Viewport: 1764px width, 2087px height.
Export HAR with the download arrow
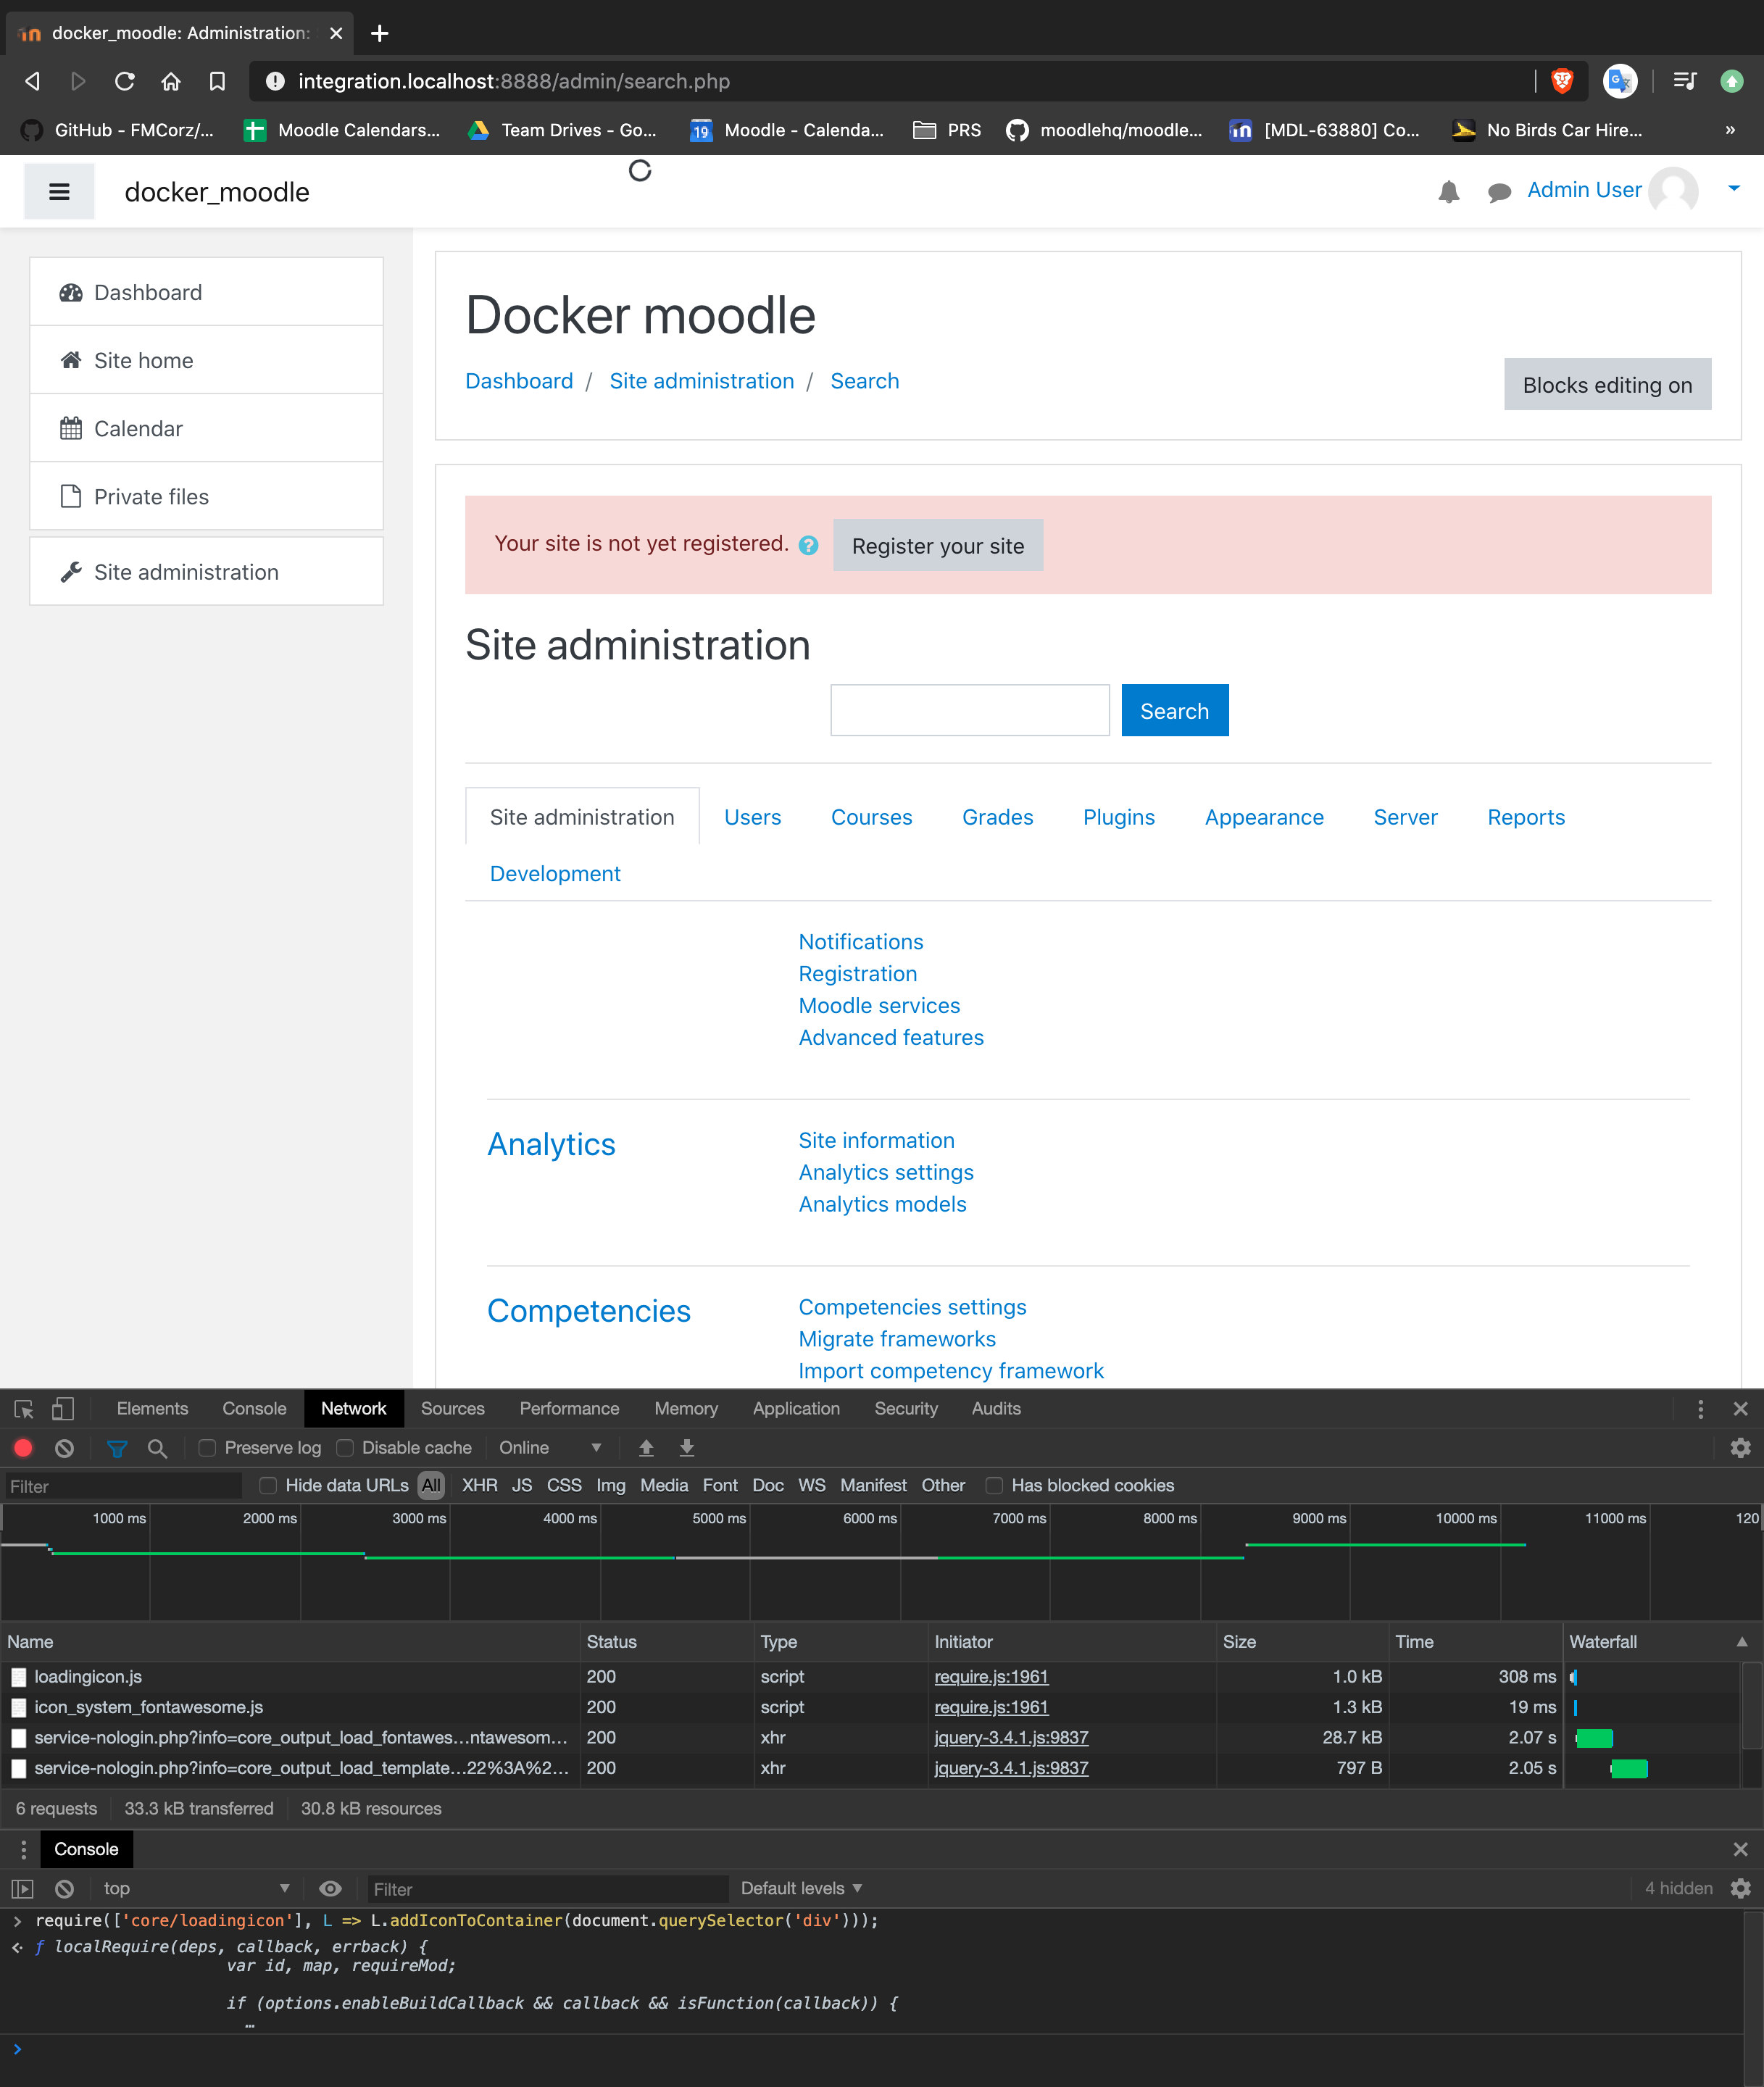[x=687, y=1448]
